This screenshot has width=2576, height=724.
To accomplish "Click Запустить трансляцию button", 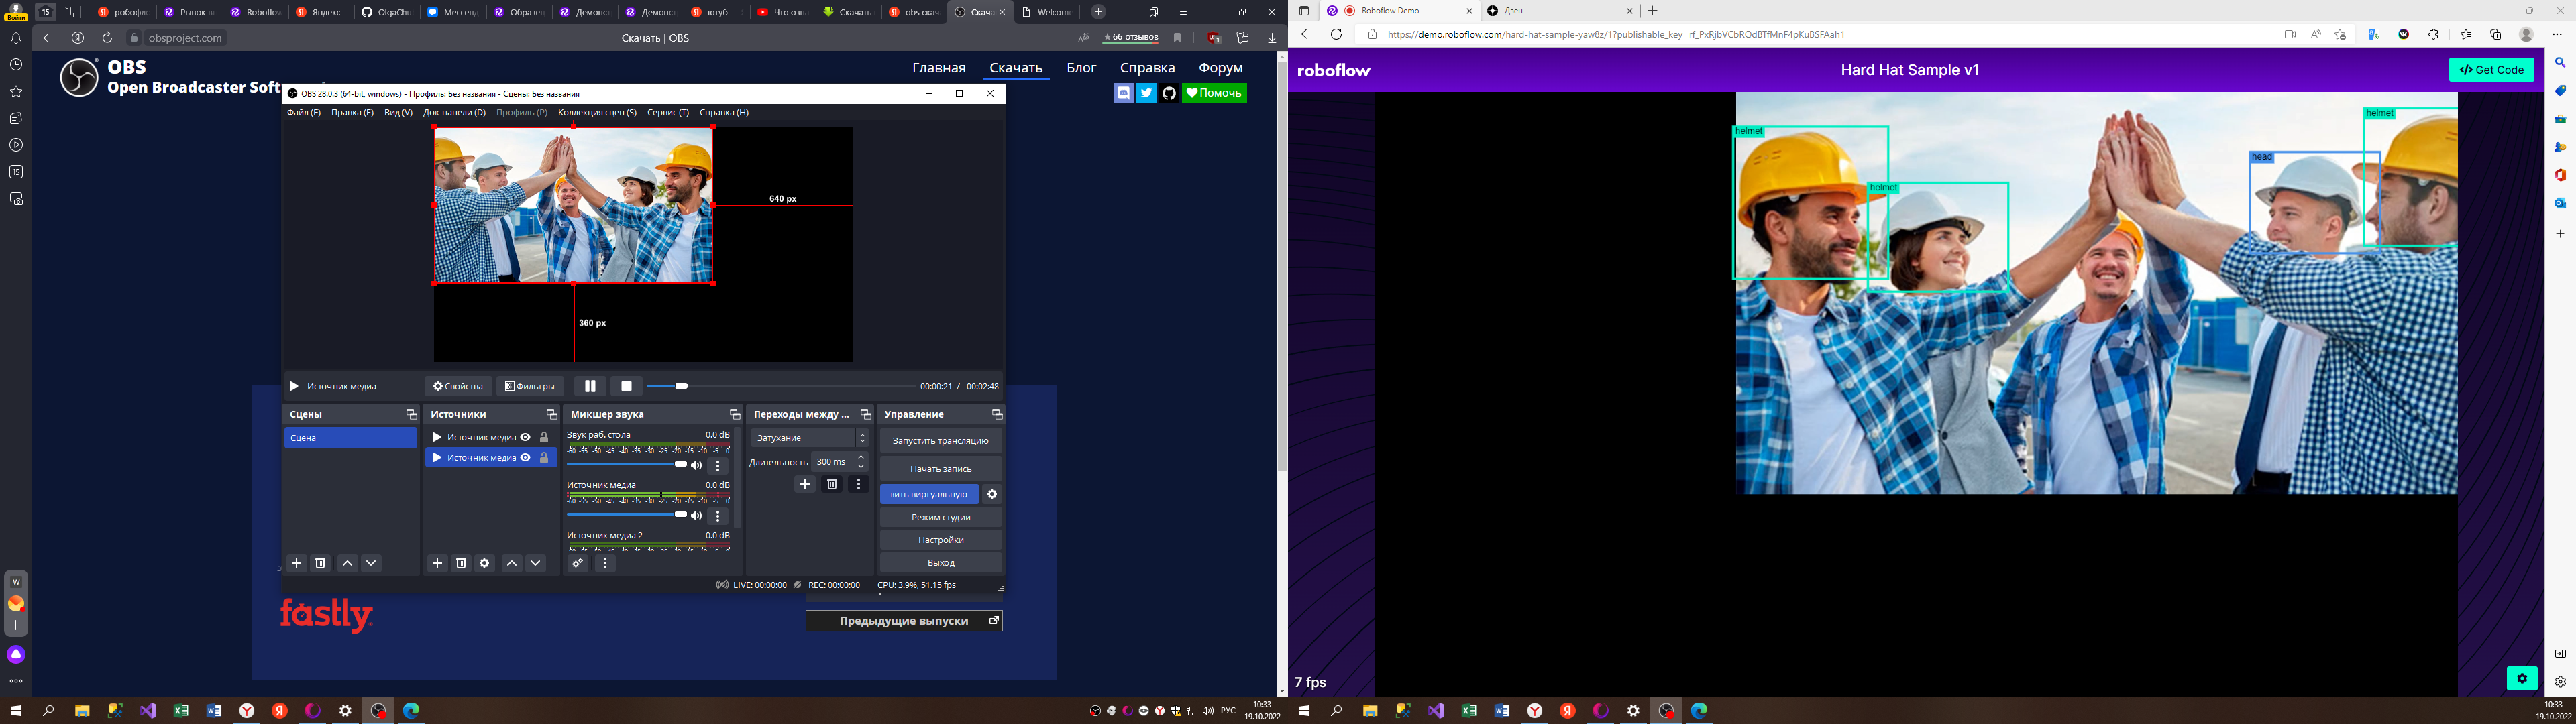I will pos(940,440).
